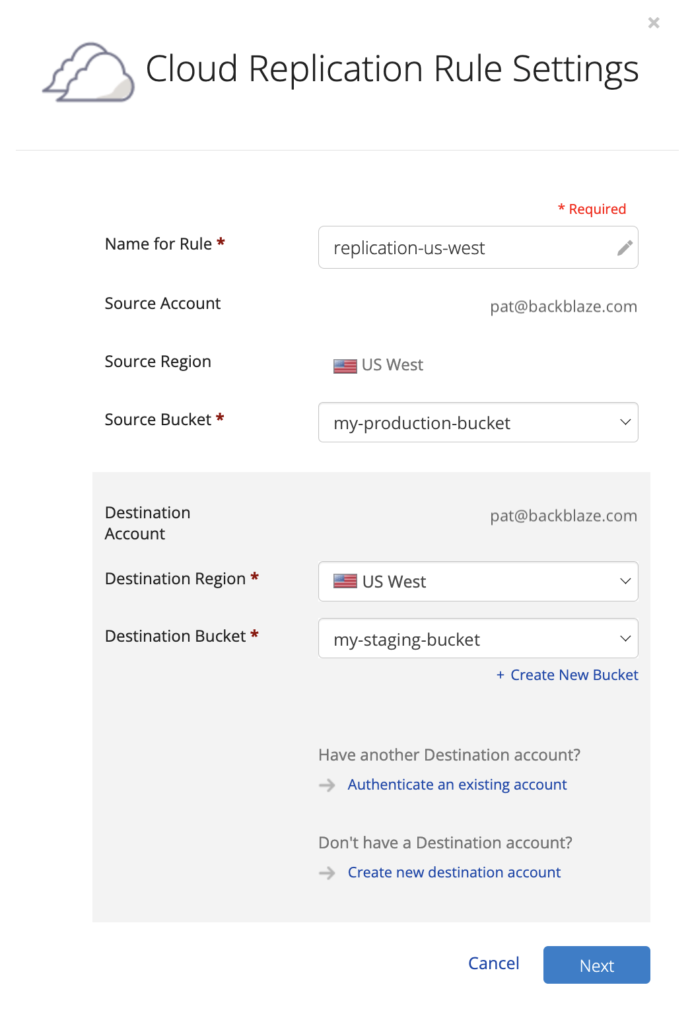Image resolution: width=692 pixels, height=1024 pixels.
Task: Open the Source Bucket dropdown
Action: point(478,423)
